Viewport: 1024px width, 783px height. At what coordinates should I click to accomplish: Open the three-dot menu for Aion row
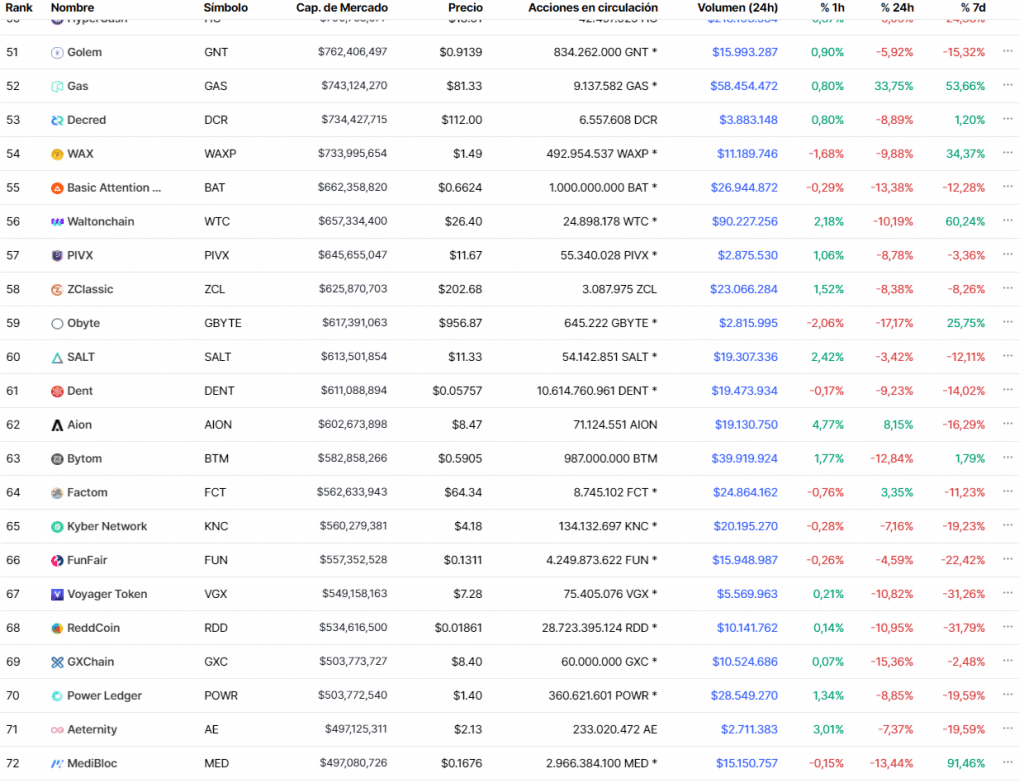(1008, 424)
